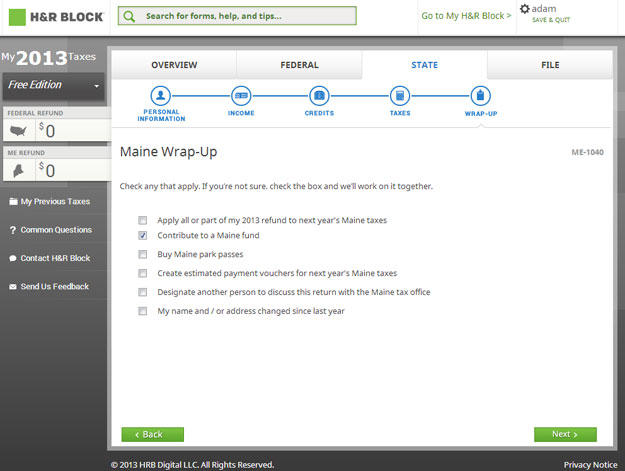Click the green Back button
625x471 pixels.
pos(153,434)
